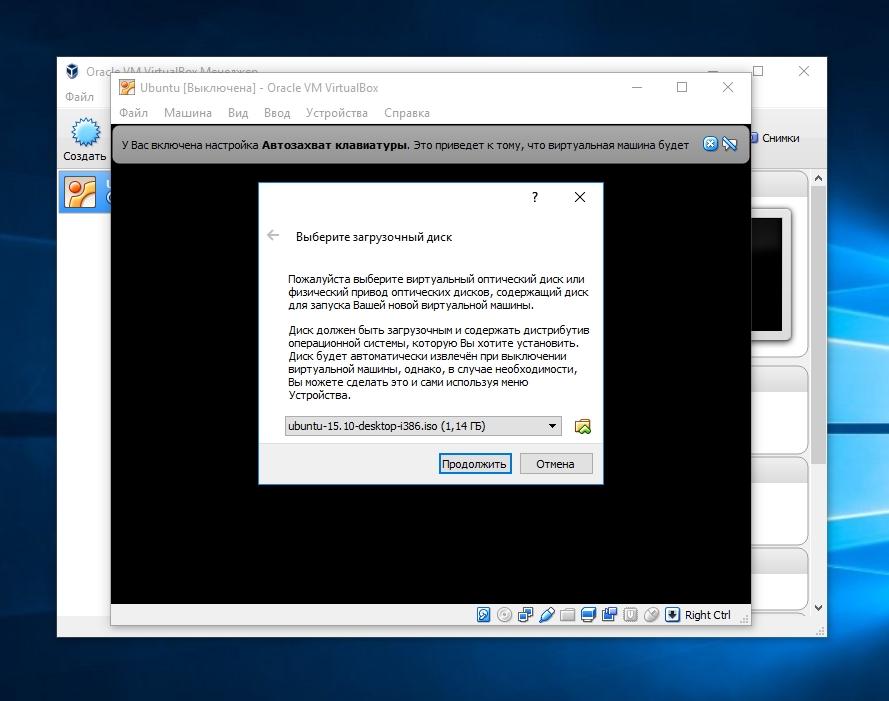Click the question mark help button
Image resolution: width=889 pixels, height=701 pixels.
[x=535, y=197]
